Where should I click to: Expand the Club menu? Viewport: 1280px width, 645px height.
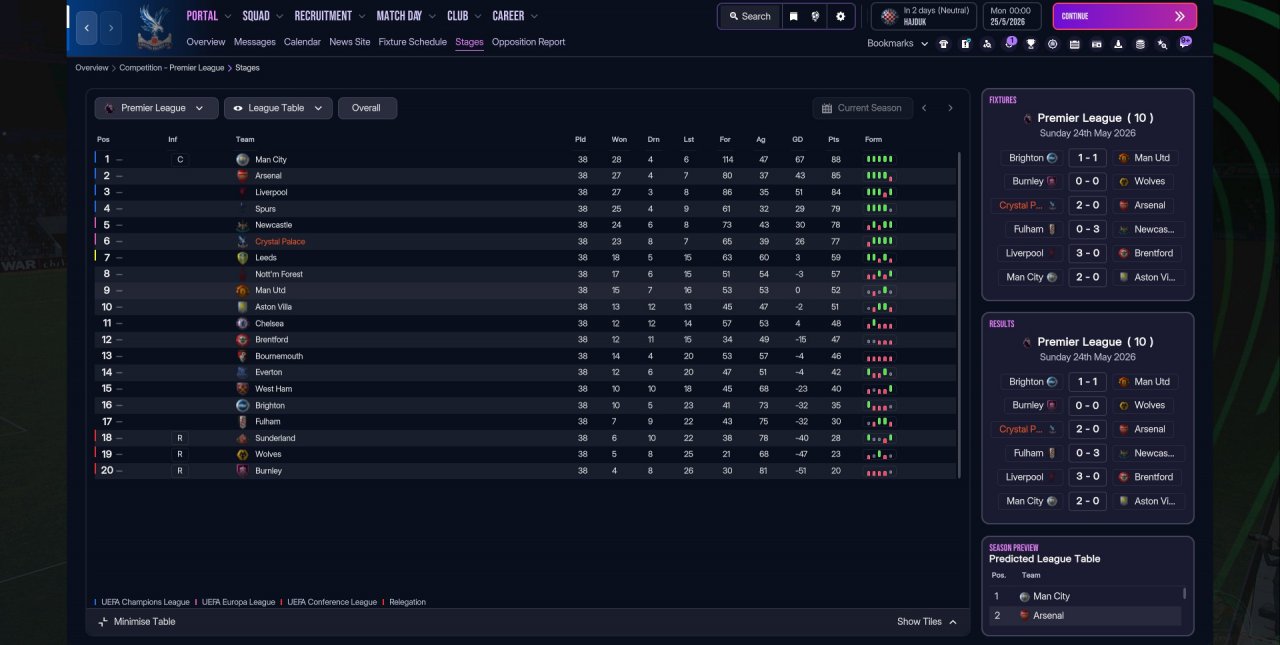[465, 16]
